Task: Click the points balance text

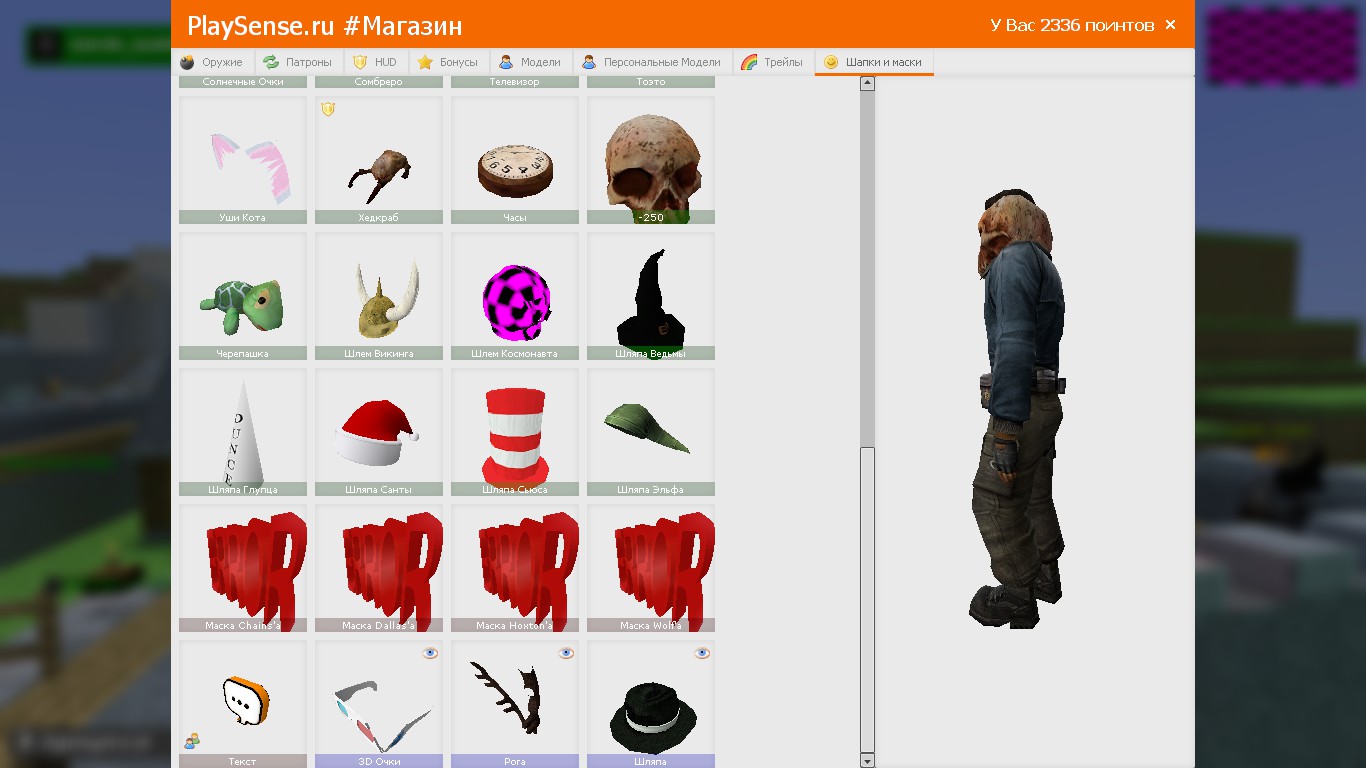Action: [x=1072, y=25]
